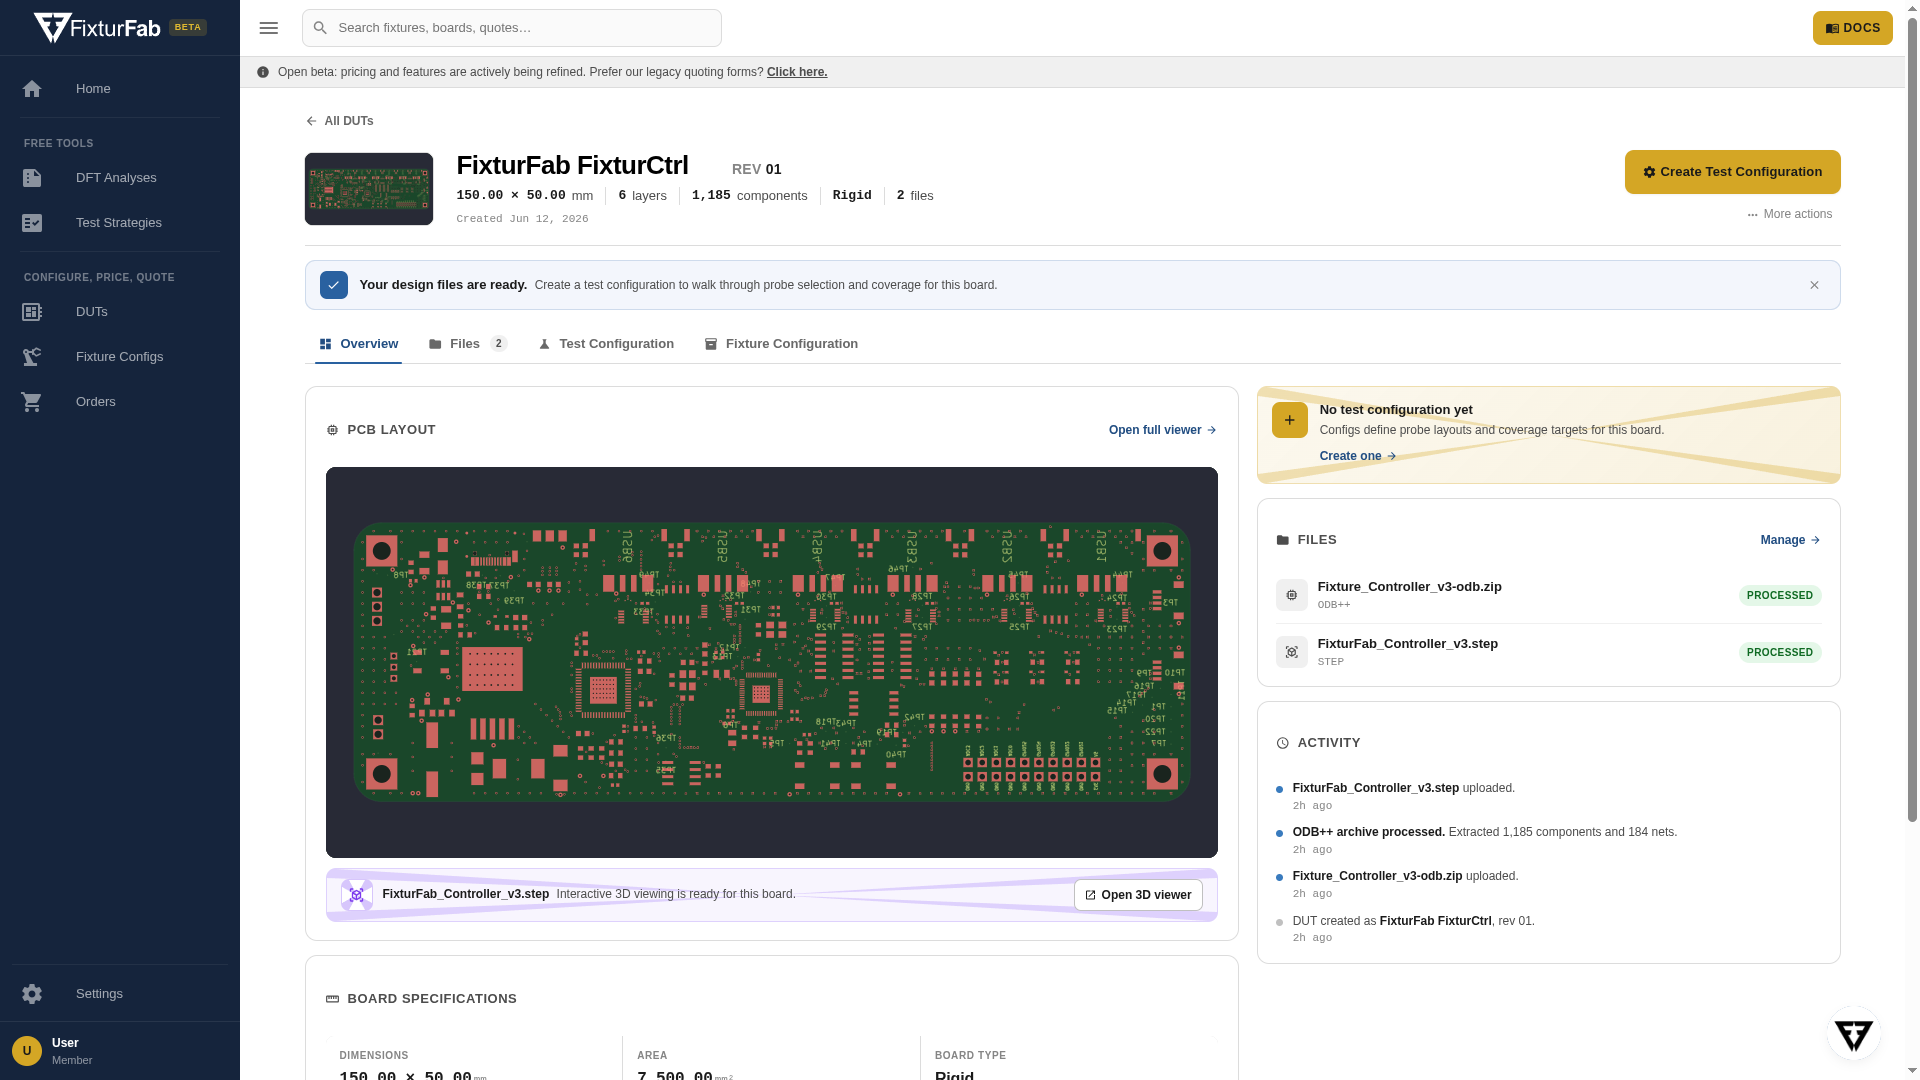Click the Board Specifications ruler icon

click(x=333, y=999)
